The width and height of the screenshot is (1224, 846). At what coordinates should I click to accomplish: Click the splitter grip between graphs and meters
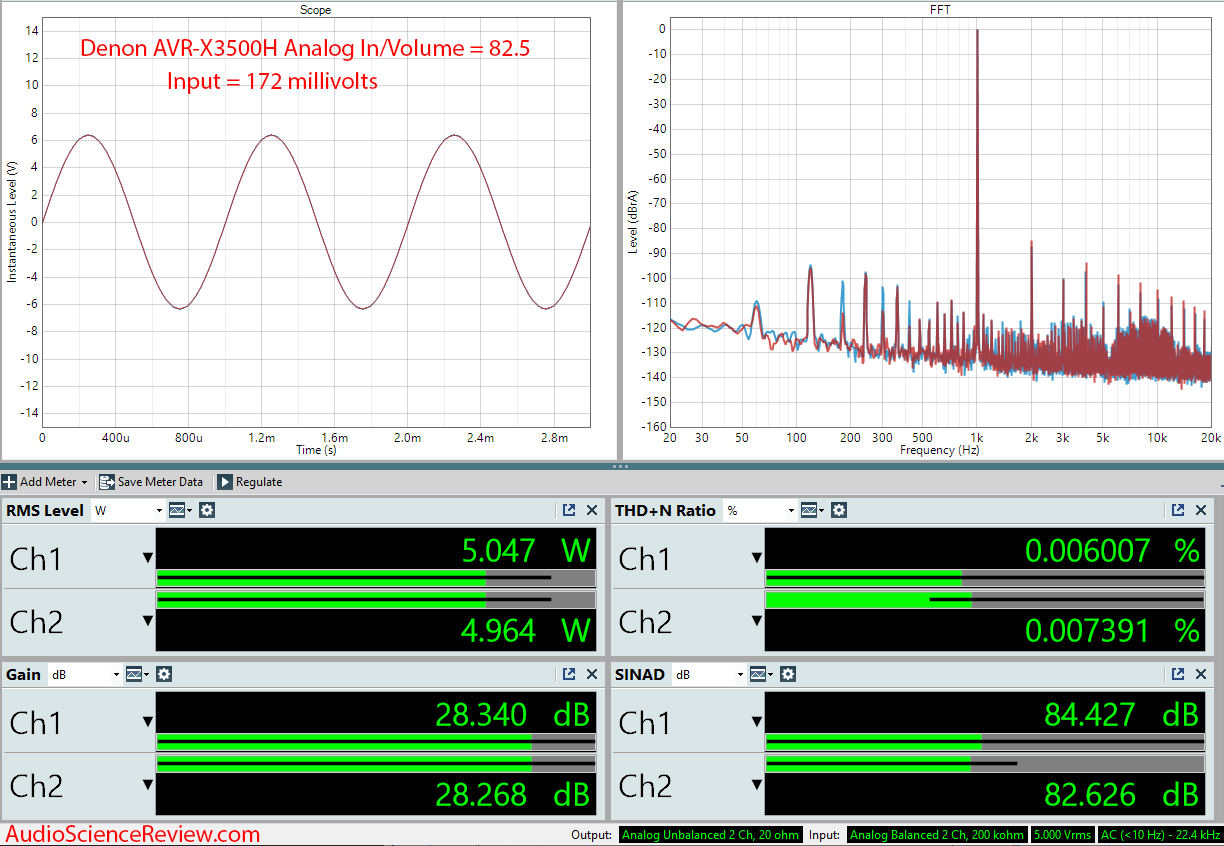point(620,466)
